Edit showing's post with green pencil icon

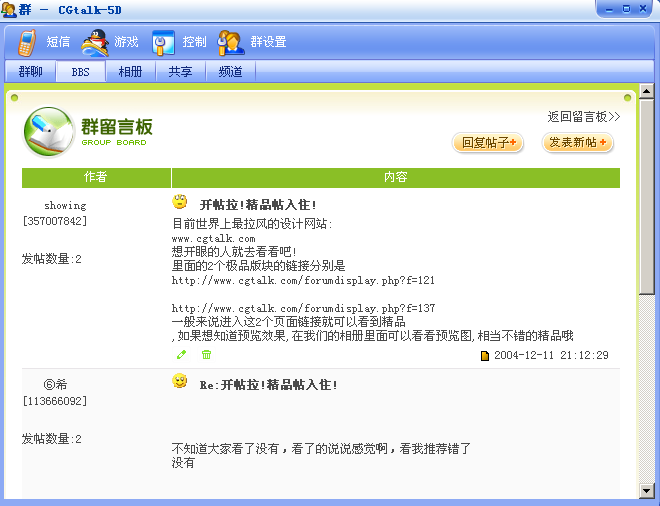pyautogui.click(x=181, y=354)
